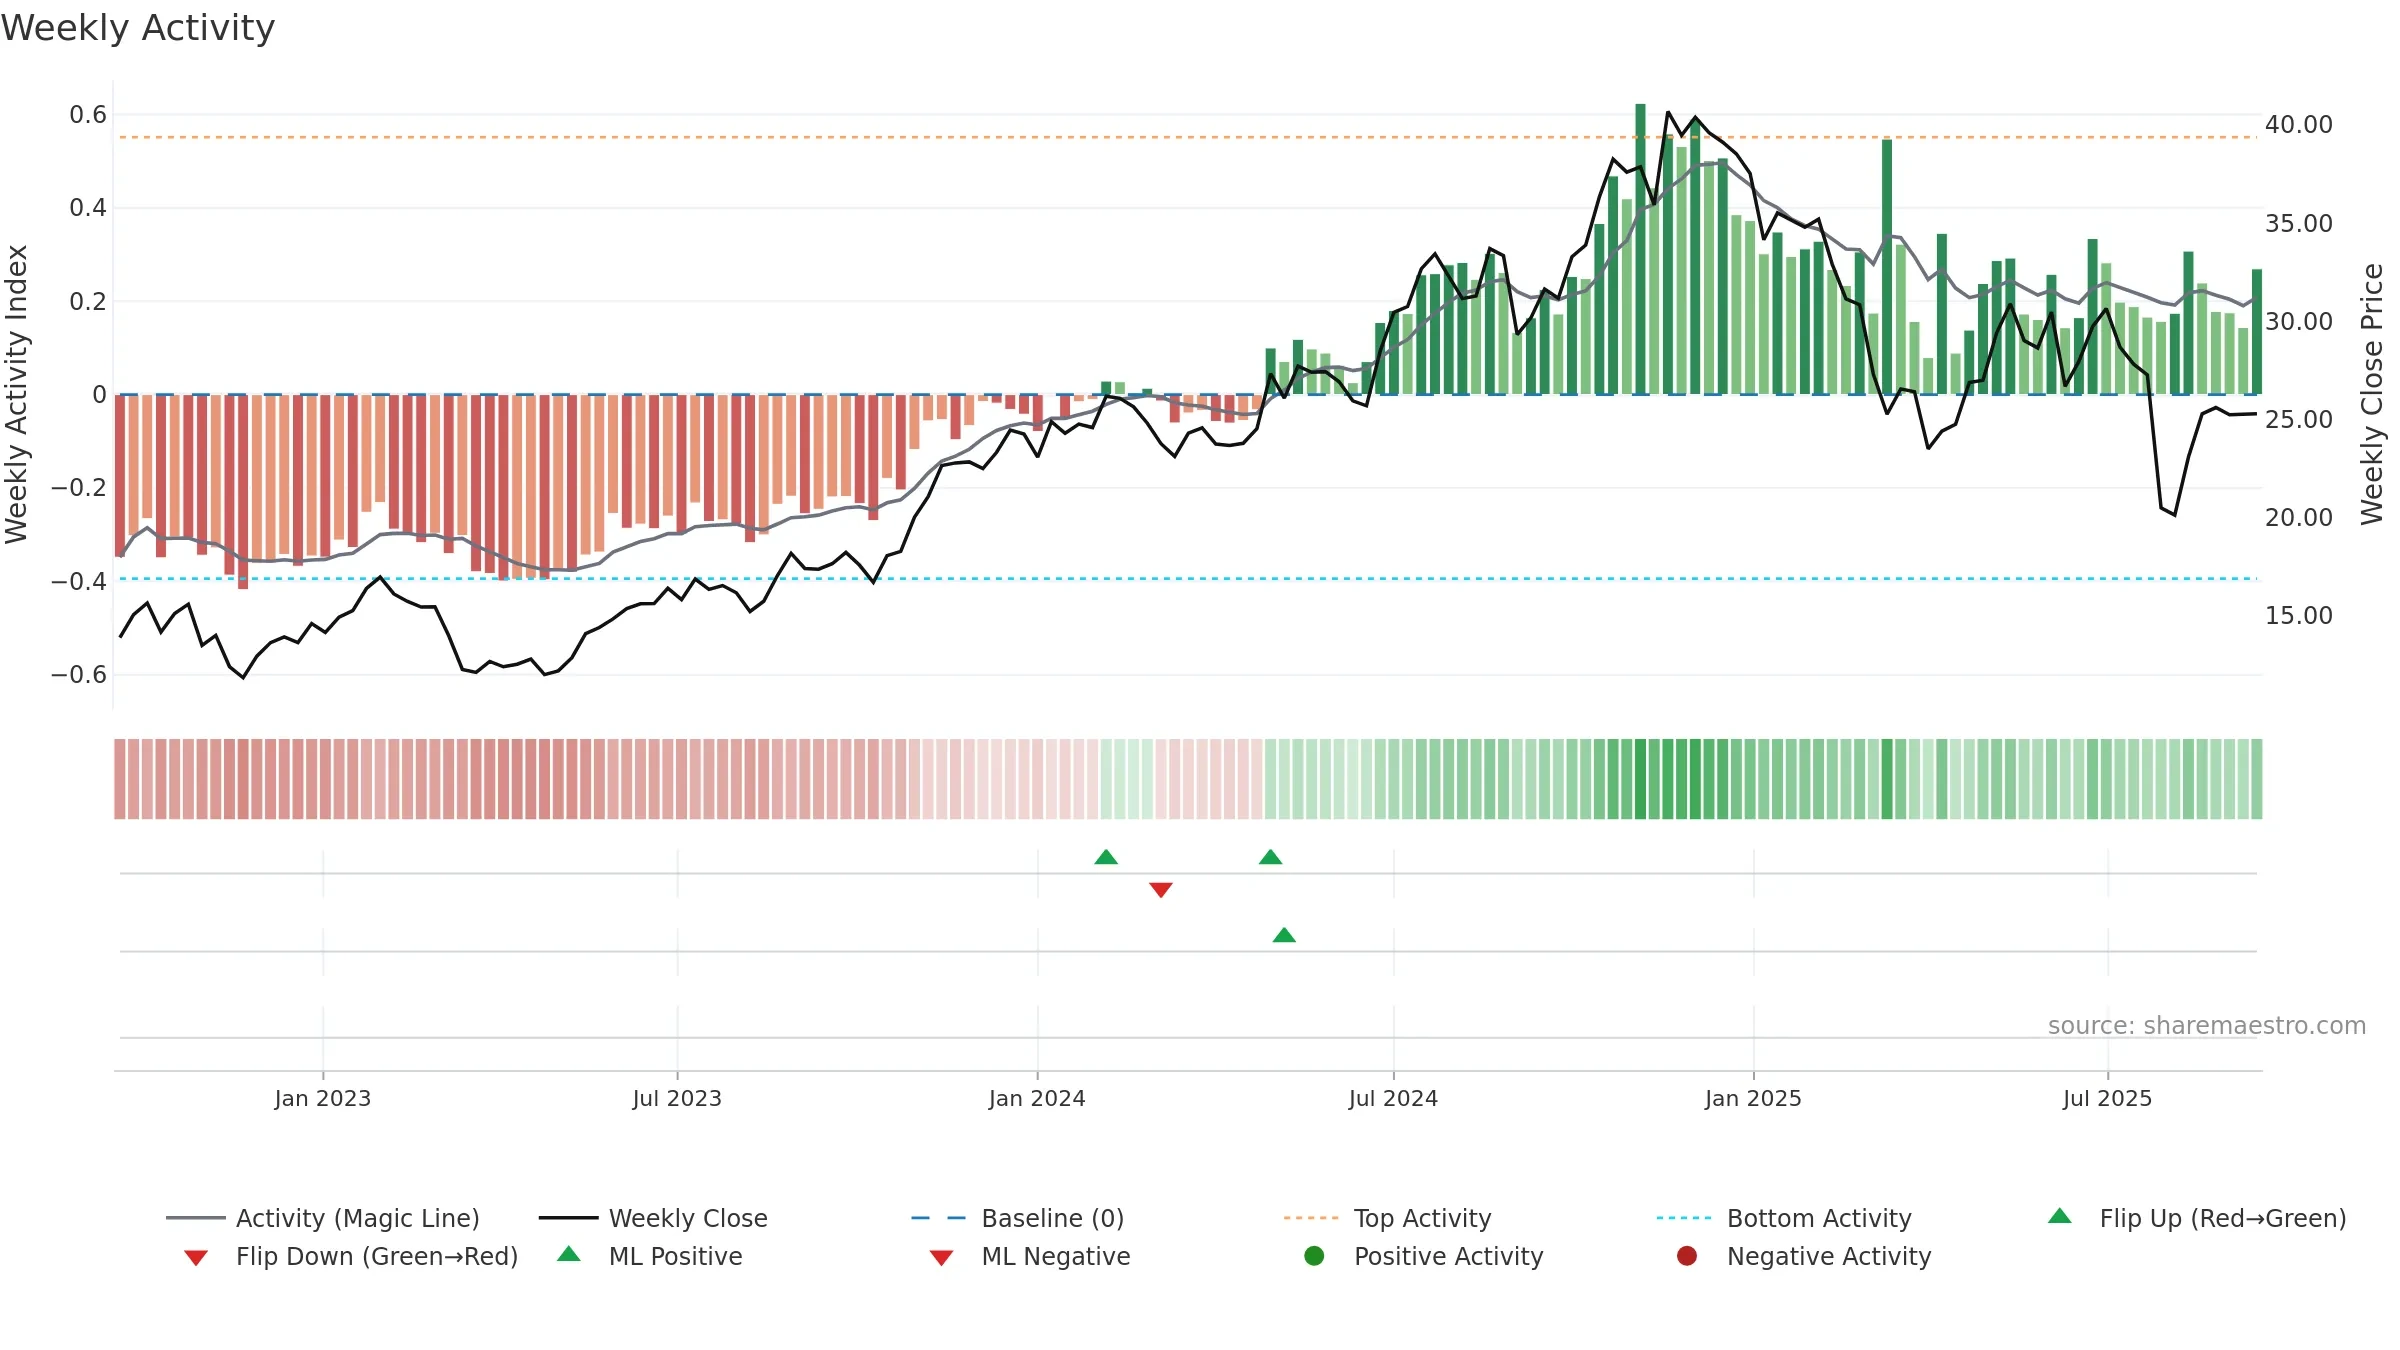Click the Weekly Activity Index axis title
Viewport: 2400px width, 1350px height.
pos(16,394)
